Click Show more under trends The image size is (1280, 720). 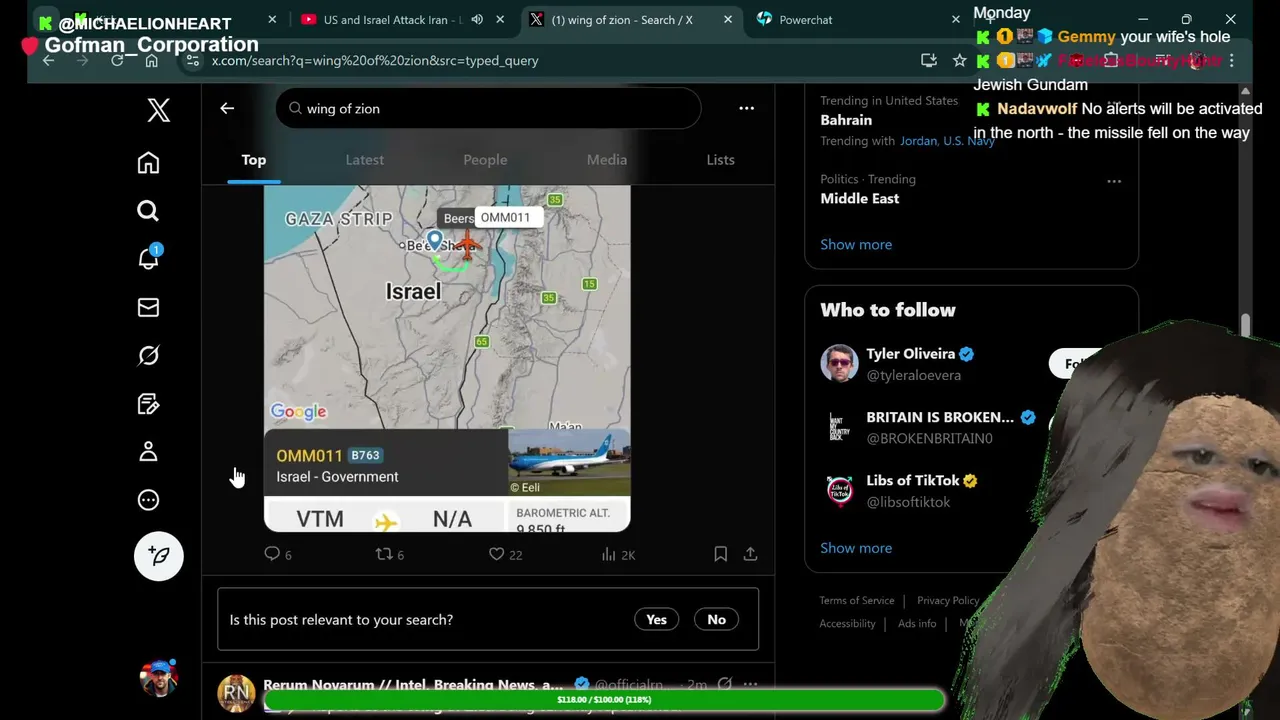point(856,244)
